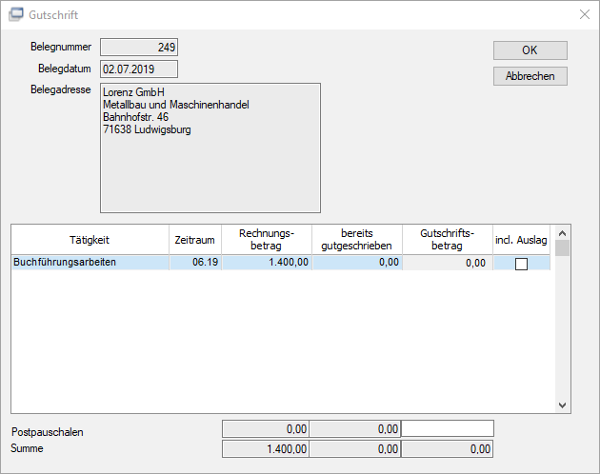Click the Gutschrift window title icon
This screenshot has width=600, height=474.
pos(16,15)
